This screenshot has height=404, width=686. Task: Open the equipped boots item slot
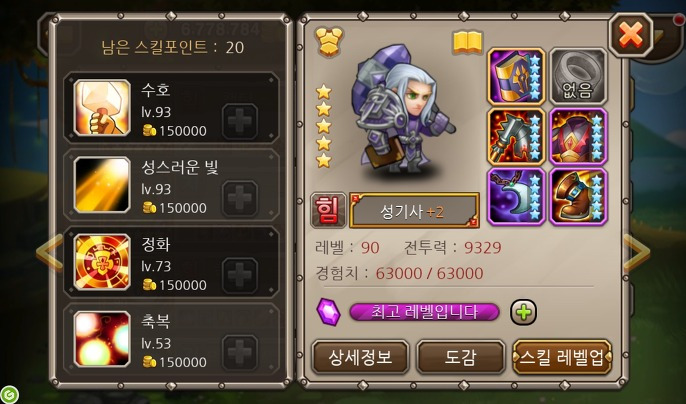click(x=578, y=197)
